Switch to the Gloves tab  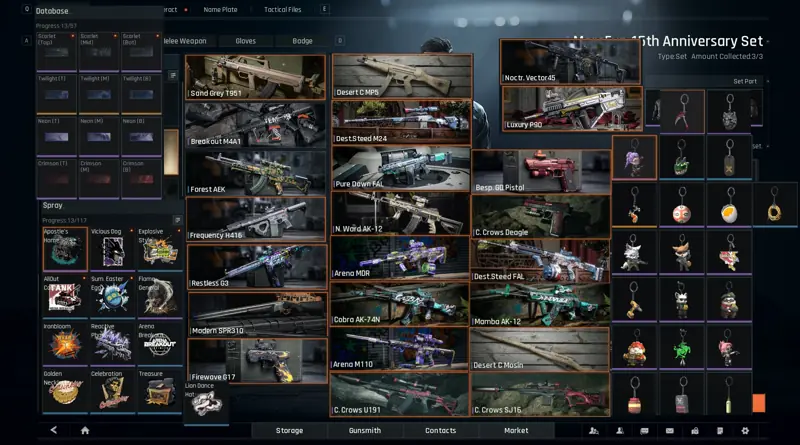click(x=245, y=41)
